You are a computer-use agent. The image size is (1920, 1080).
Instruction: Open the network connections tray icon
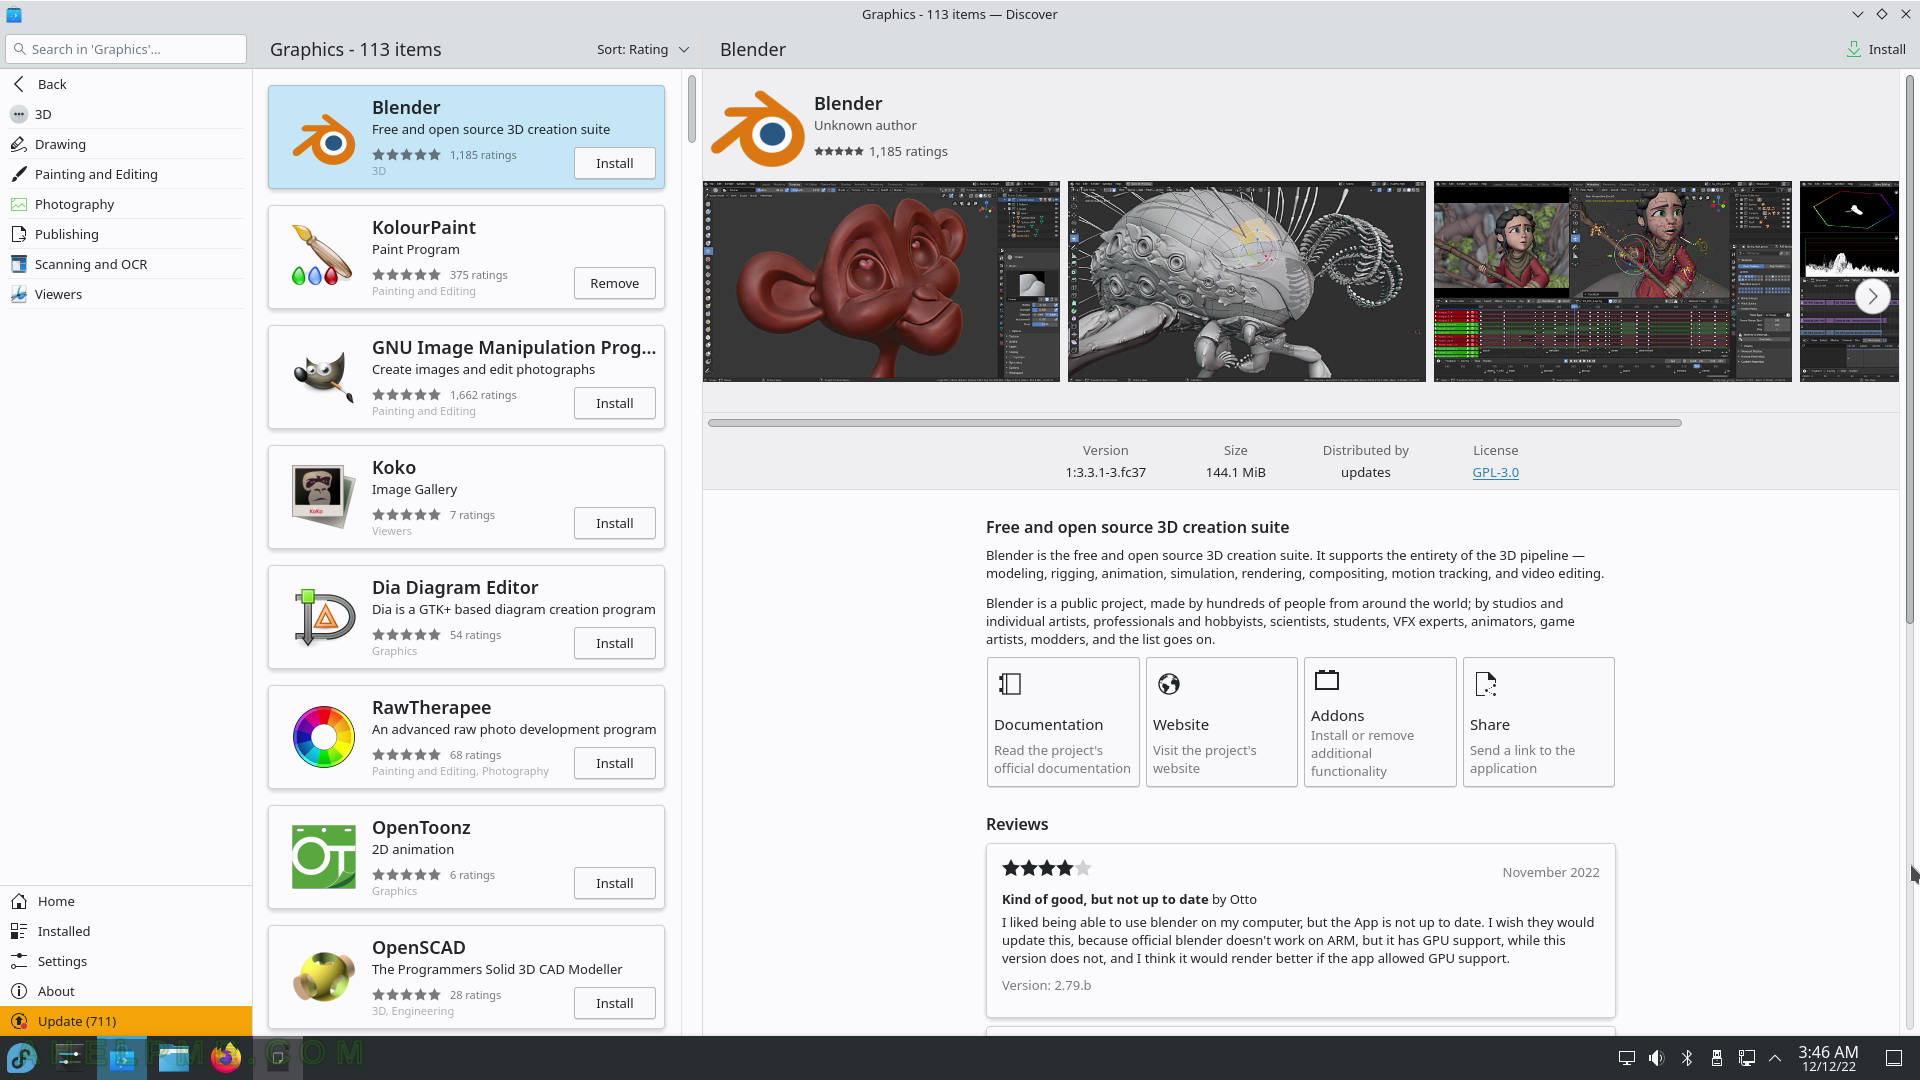pyautogui.click(x=1747, y=1058)
